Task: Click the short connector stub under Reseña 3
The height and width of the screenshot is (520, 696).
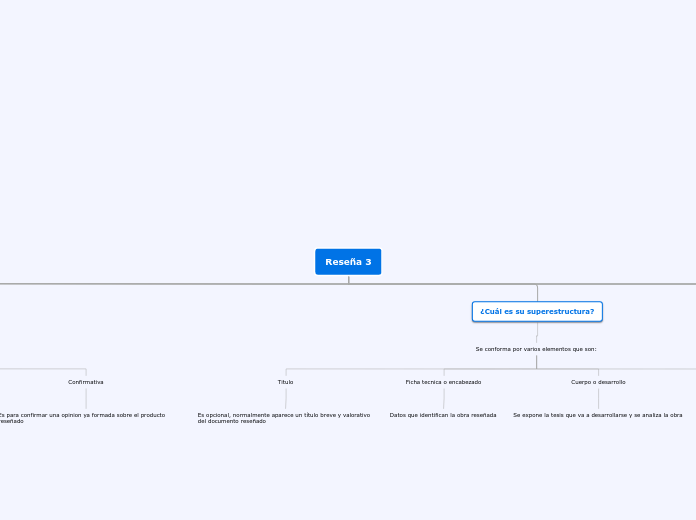Action: [x=349, y=279]
